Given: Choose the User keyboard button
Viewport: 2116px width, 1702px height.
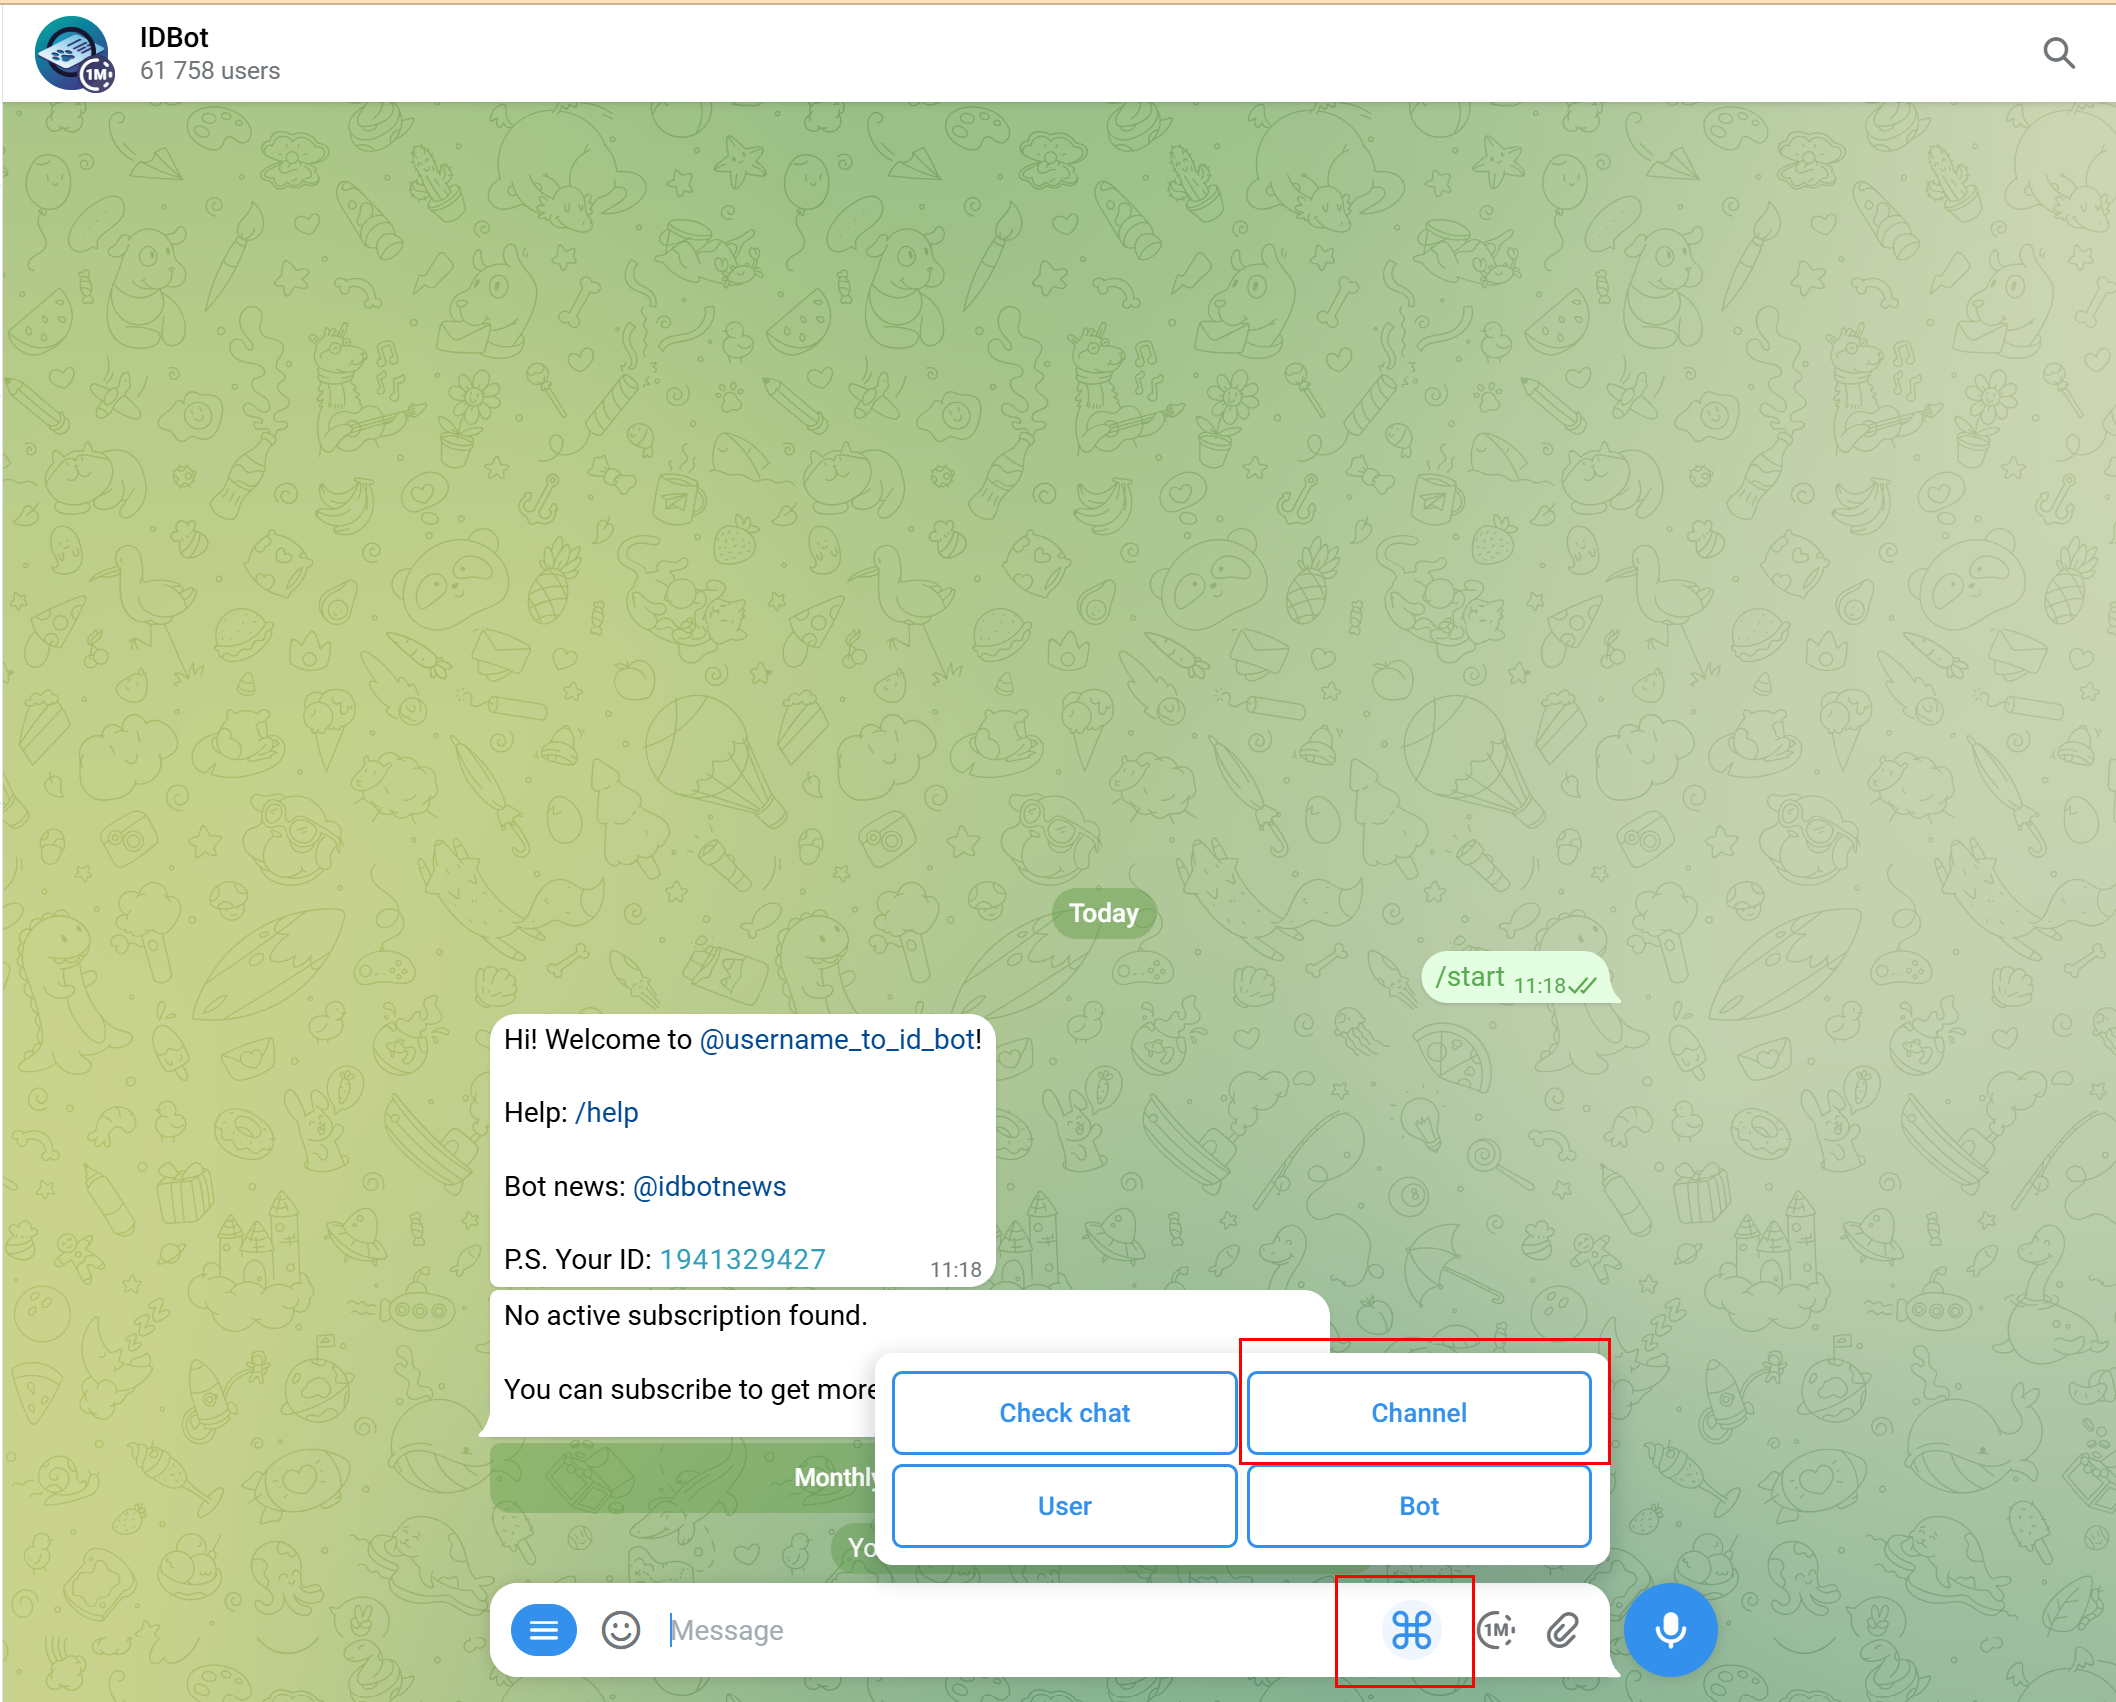Looking at the screenshot, I should (x=1064, y=1506).
